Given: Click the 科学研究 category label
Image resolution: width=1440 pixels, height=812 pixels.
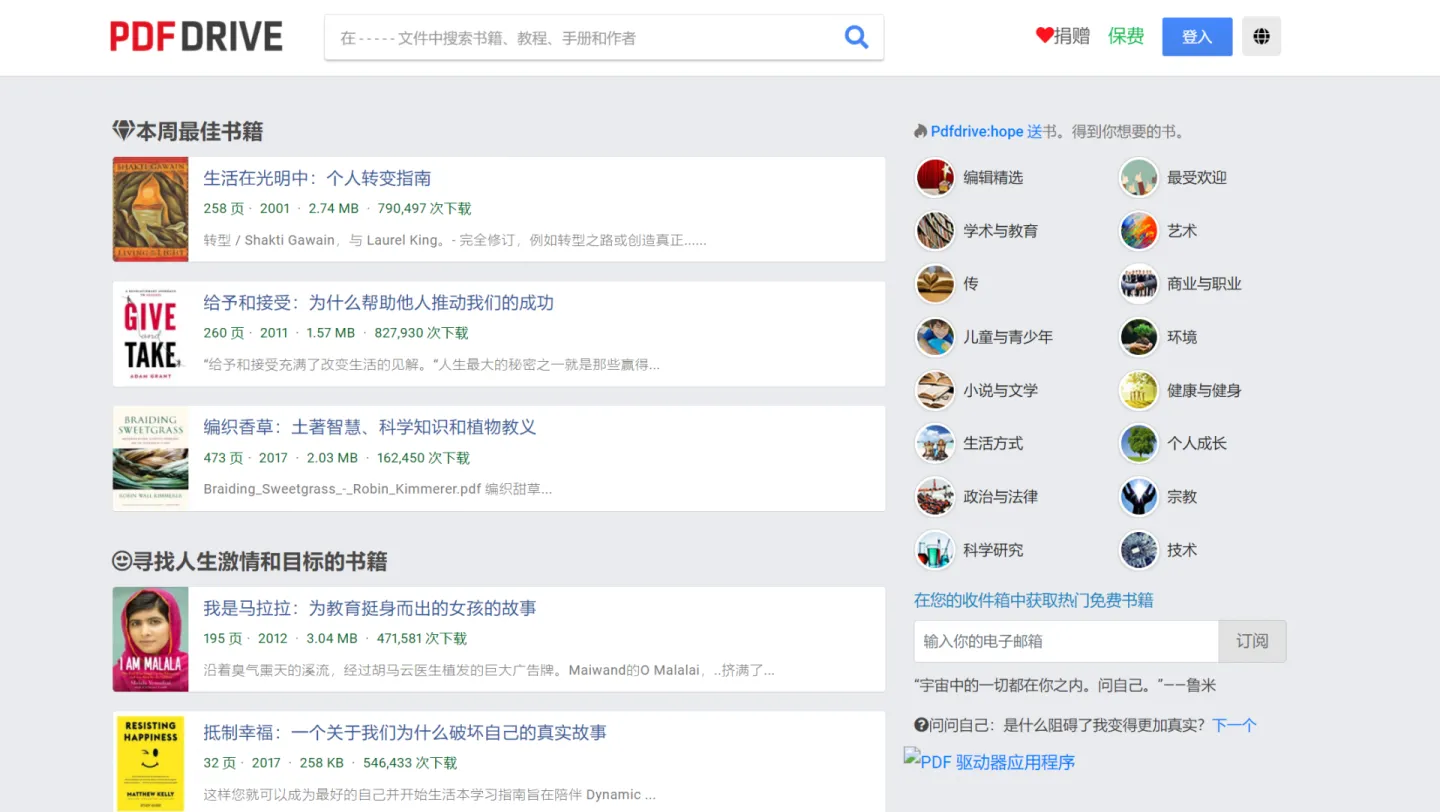Looking at the screenshot, I should (993, 550).
